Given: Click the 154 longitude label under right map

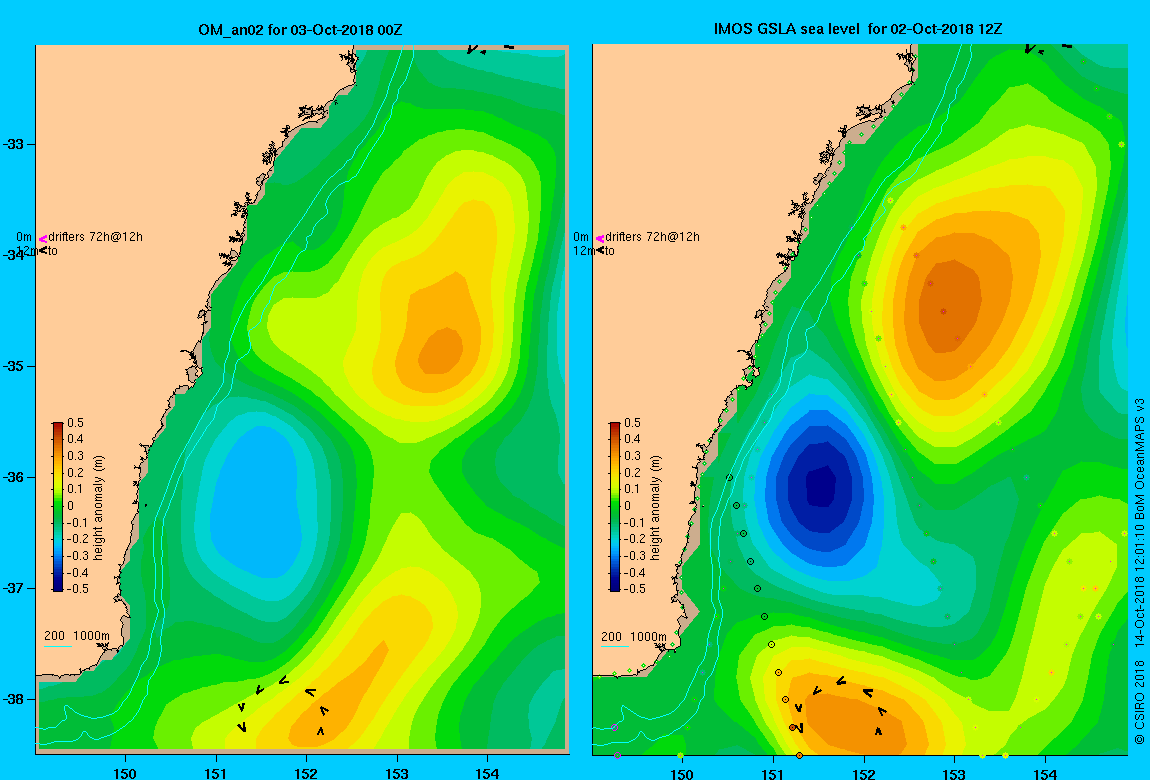Looking at the screenshot, I should coord(1045,773).
